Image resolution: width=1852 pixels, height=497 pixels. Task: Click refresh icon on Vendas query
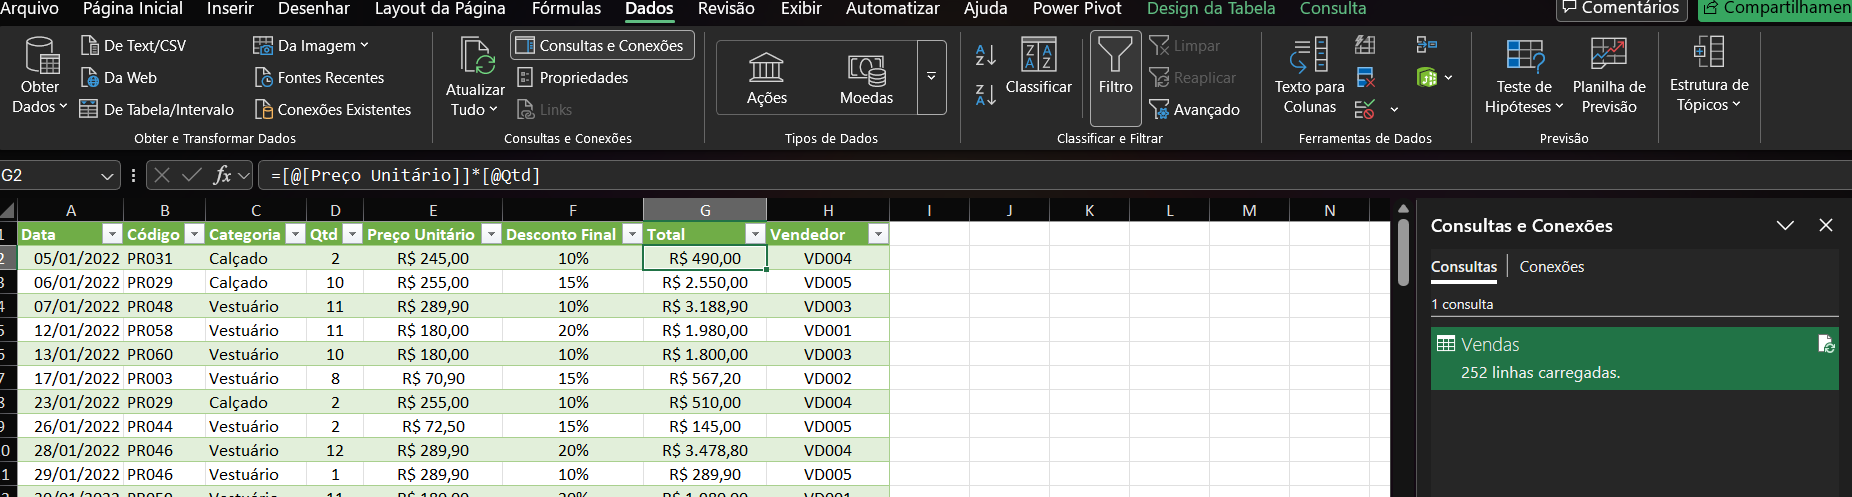tap(1826, 344)
